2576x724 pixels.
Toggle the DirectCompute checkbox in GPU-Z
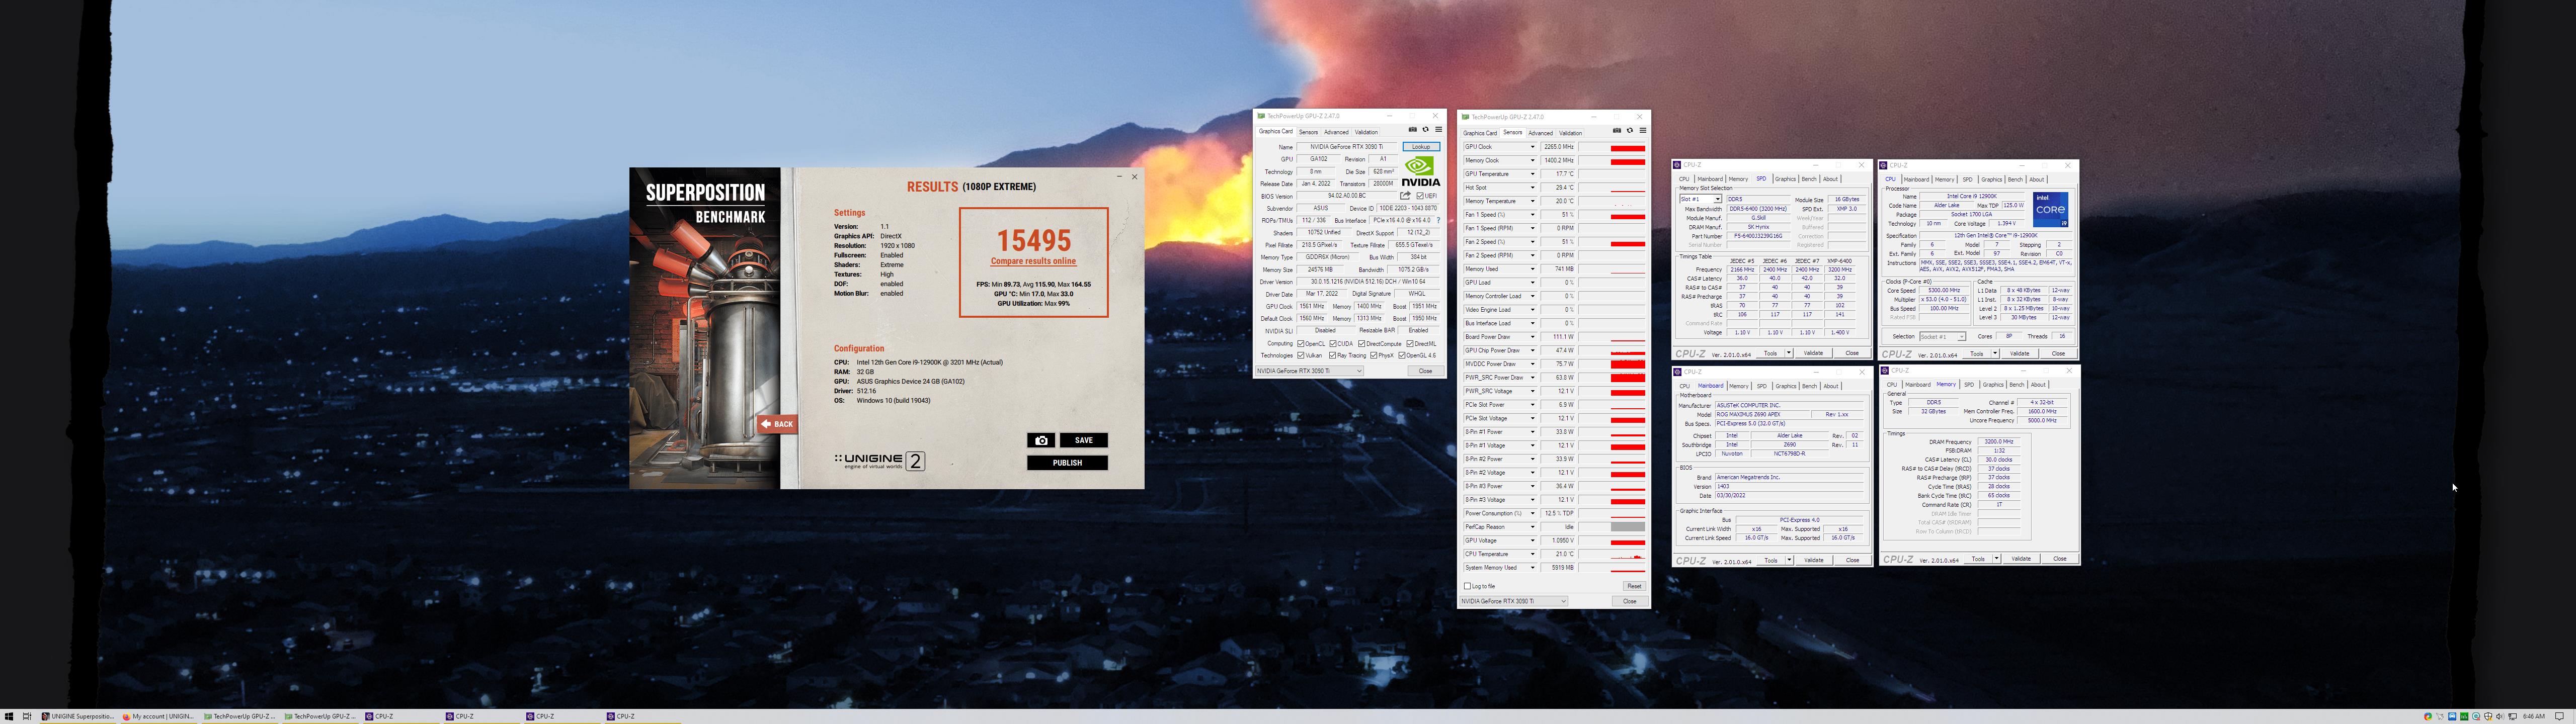1361,344
